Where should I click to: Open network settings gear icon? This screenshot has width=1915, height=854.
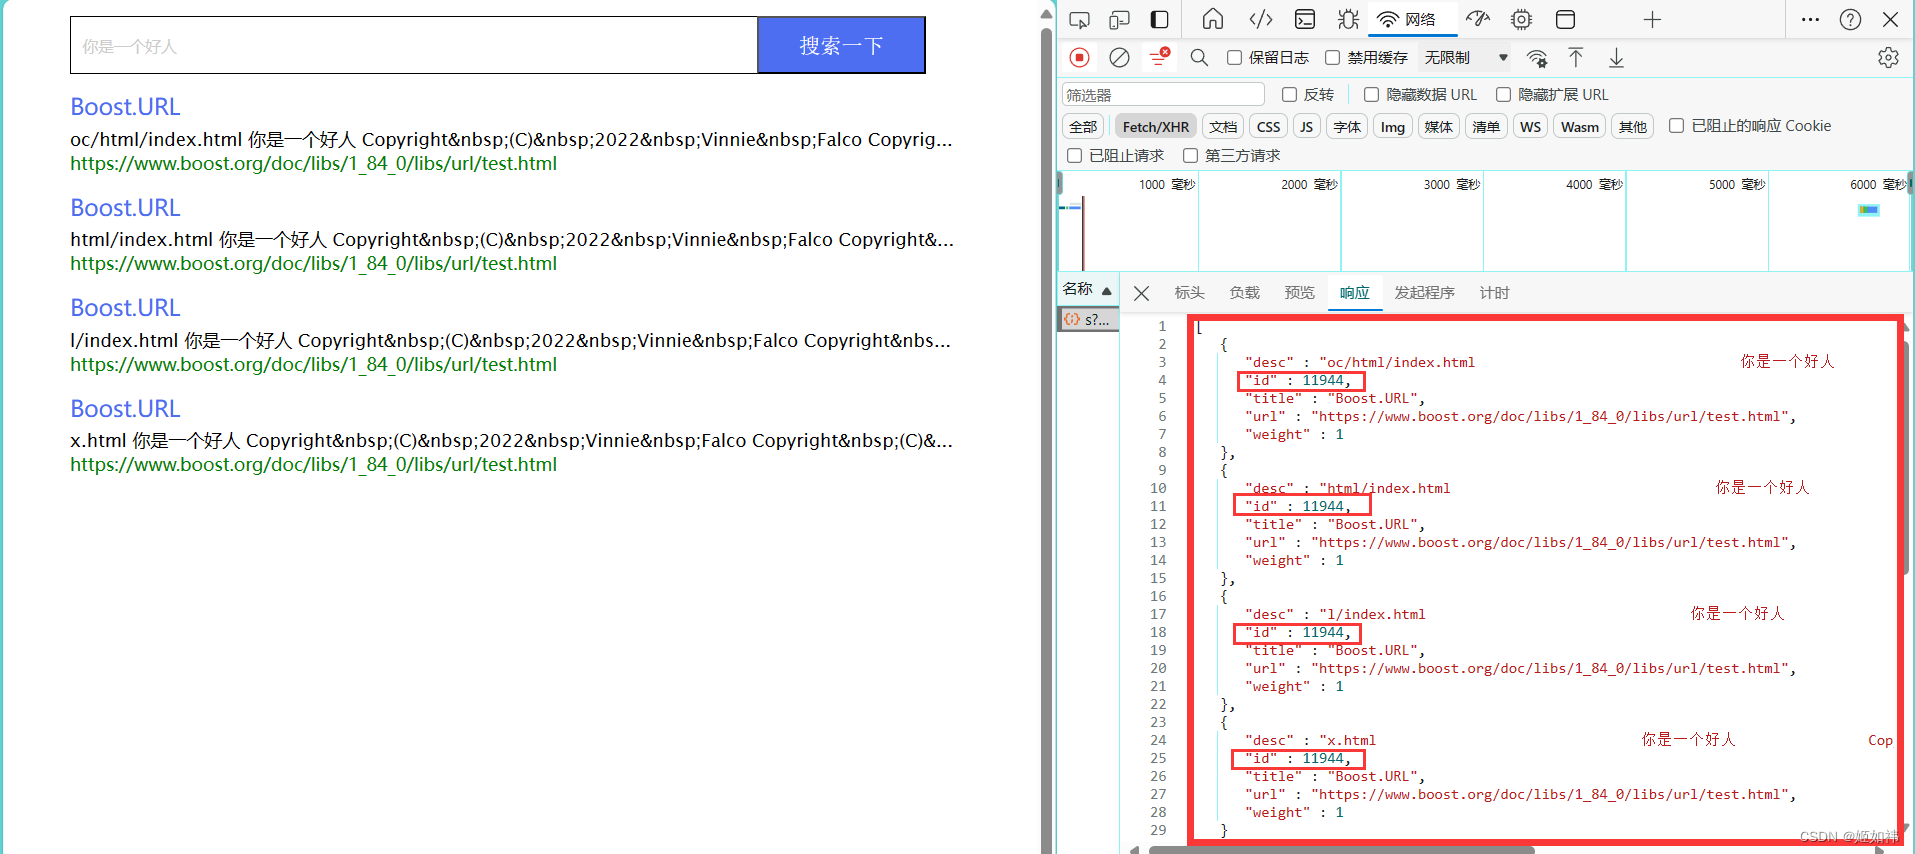(1888, 58)
